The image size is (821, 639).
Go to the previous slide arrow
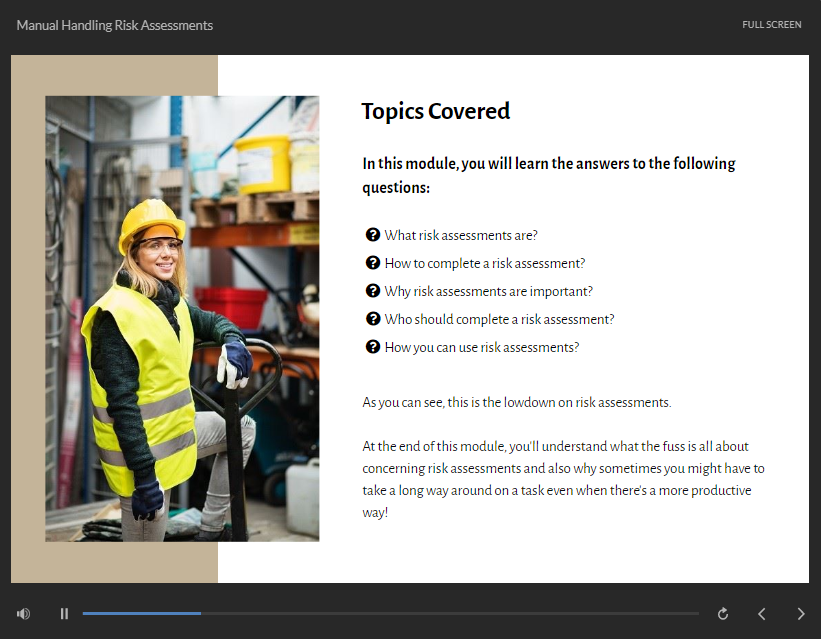761,614
